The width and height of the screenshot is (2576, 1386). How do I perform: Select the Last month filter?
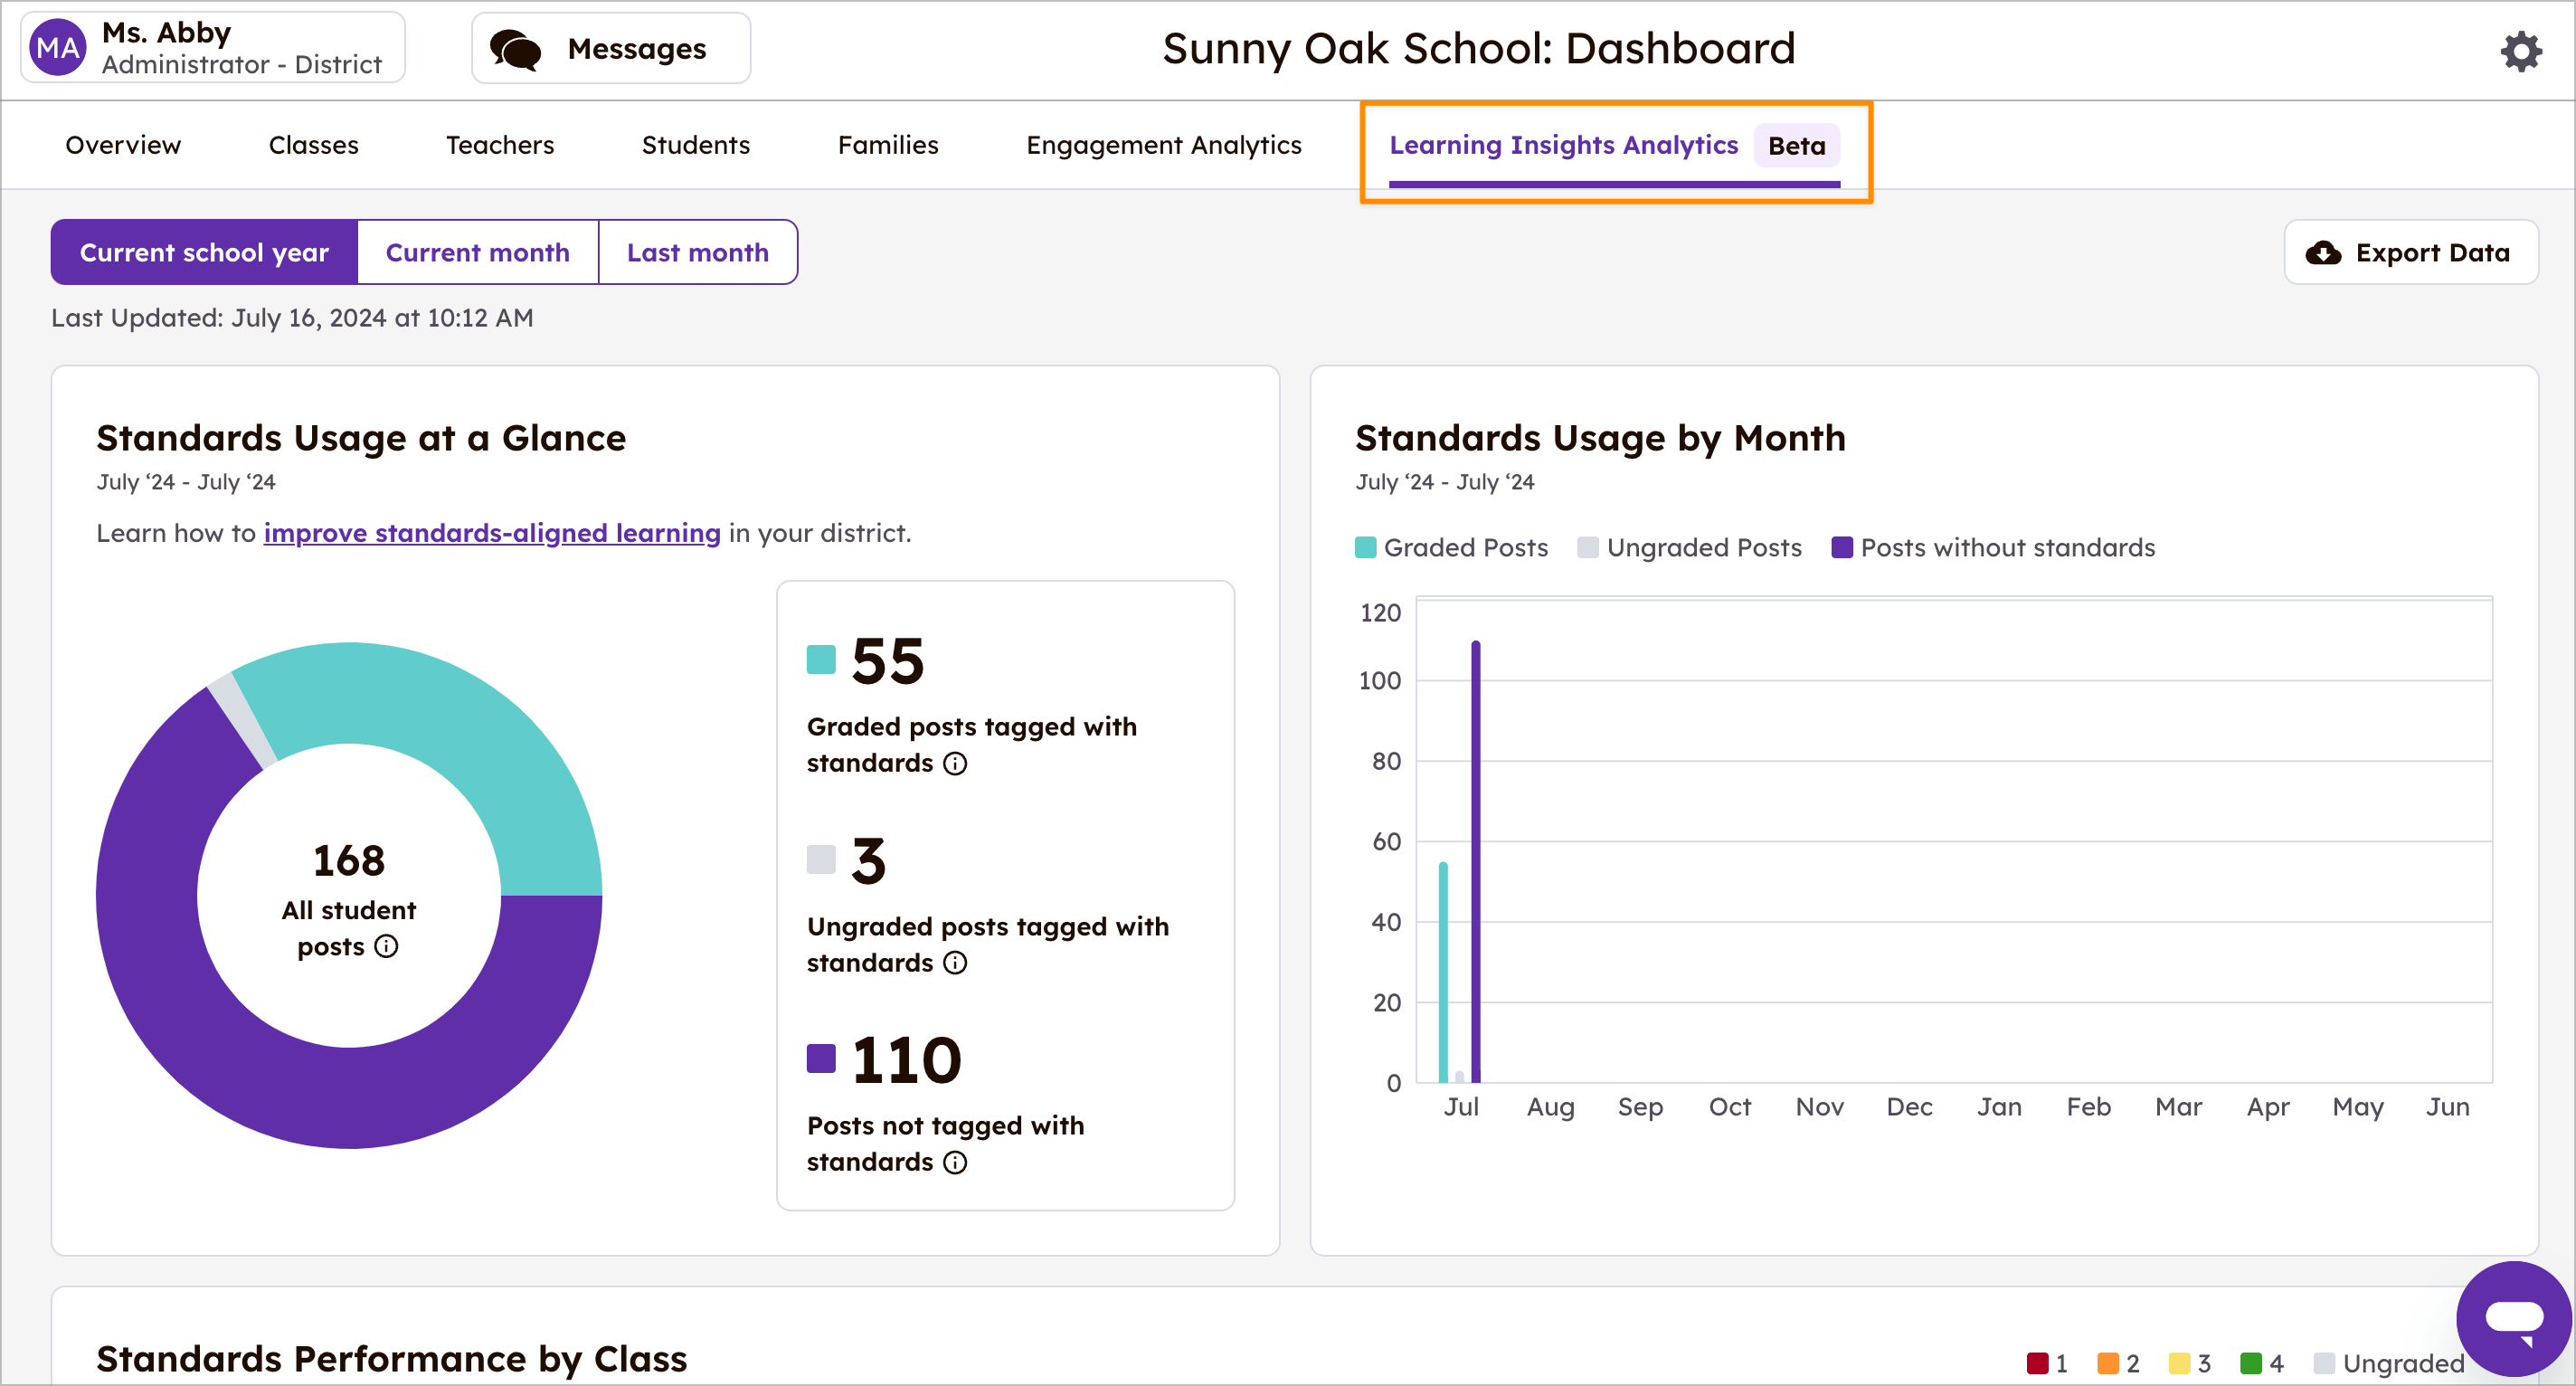698,252
